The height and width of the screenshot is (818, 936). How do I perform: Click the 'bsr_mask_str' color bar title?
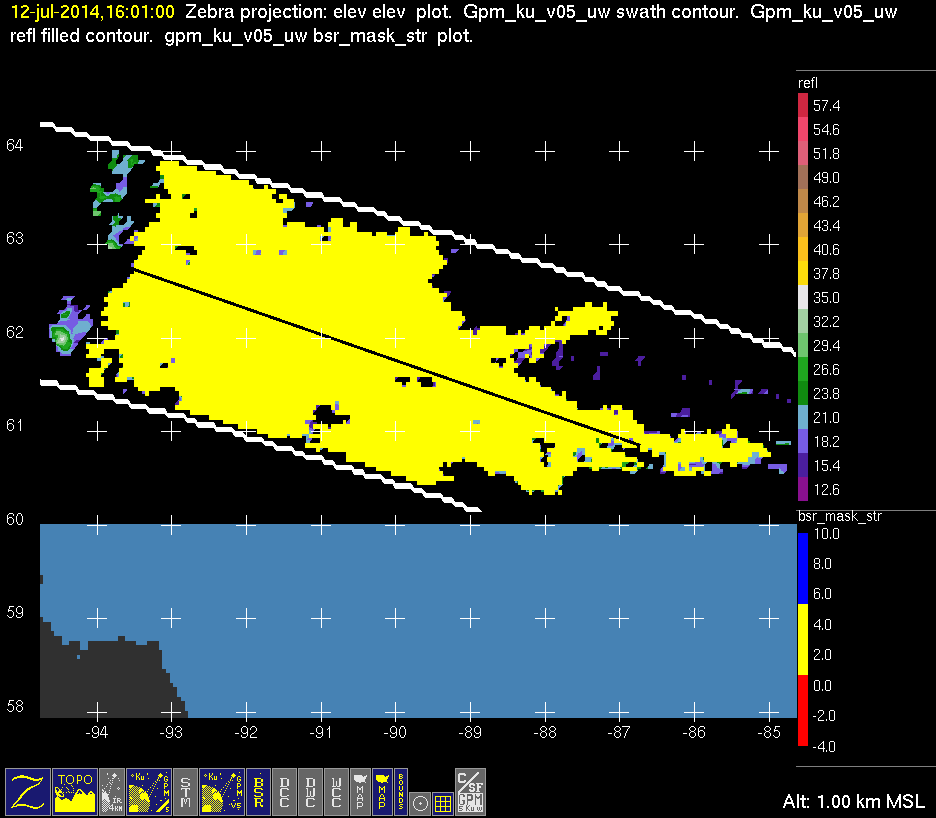point(839,516)
